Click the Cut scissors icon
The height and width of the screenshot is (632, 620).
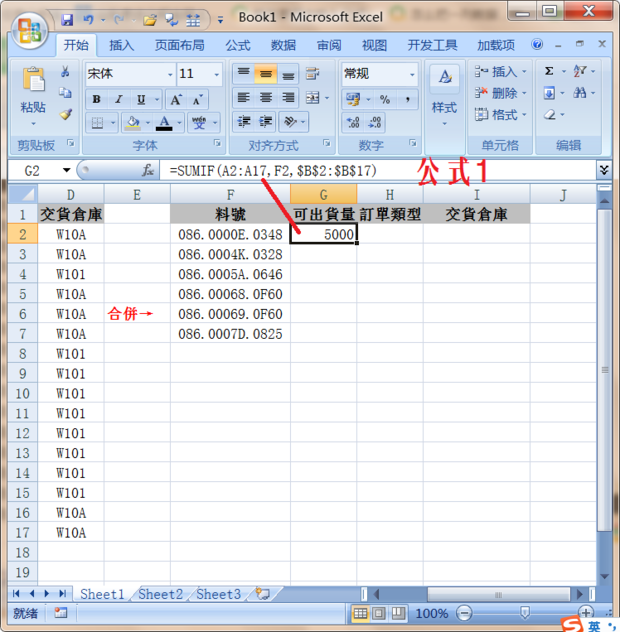click(65, 72)
